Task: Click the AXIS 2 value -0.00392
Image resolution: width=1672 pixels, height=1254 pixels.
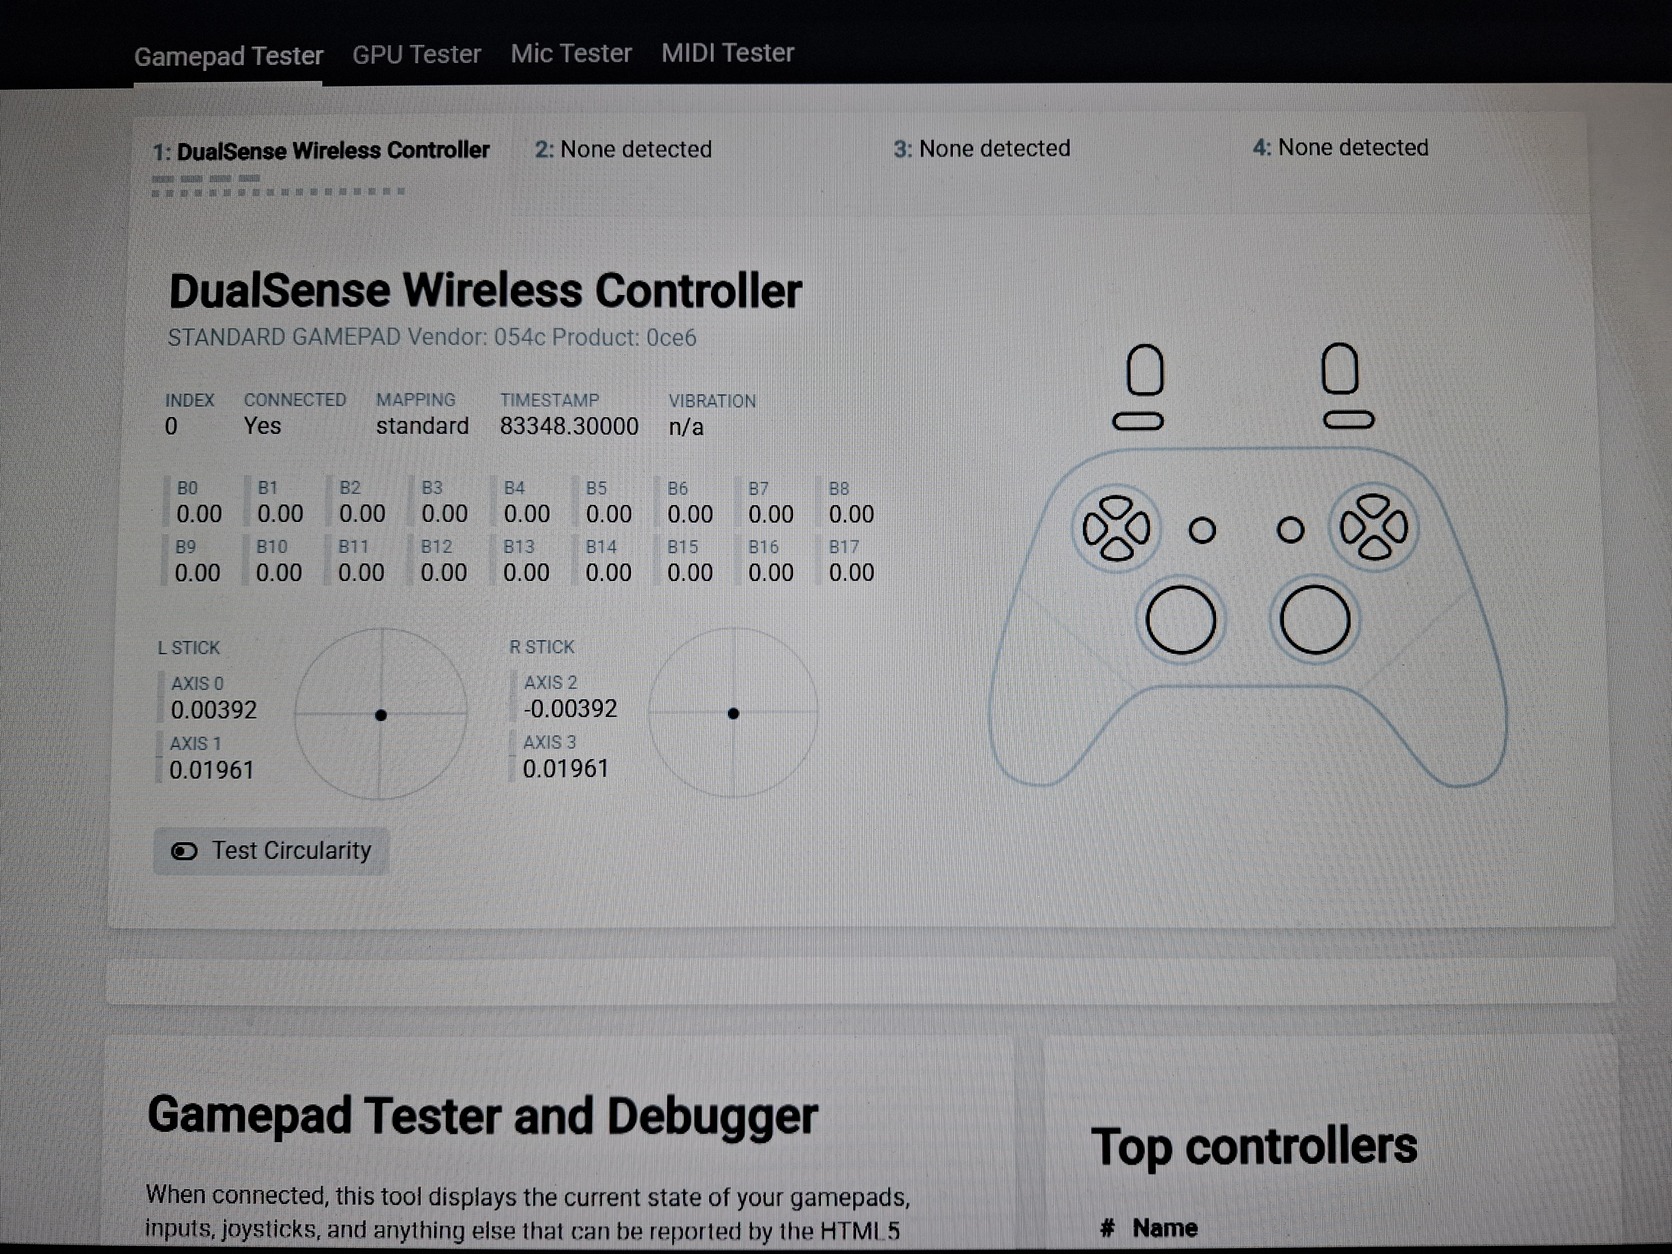Action: (x=570, y=709)
